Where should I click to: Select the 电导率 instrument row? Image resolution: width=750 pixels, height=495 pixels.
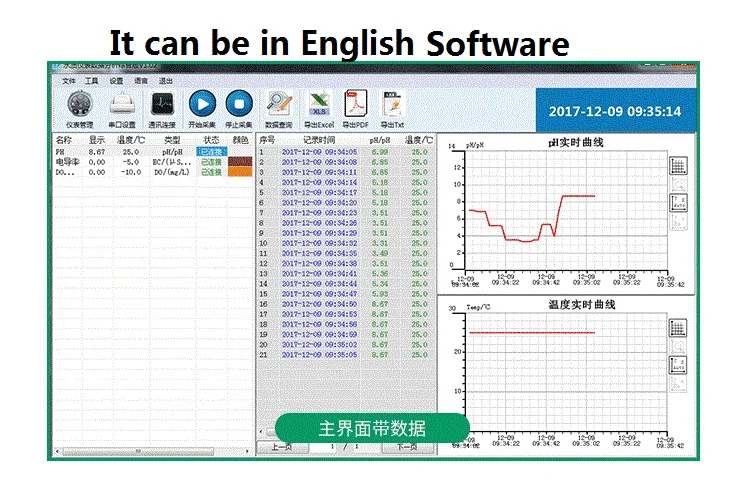coord(153,162)
